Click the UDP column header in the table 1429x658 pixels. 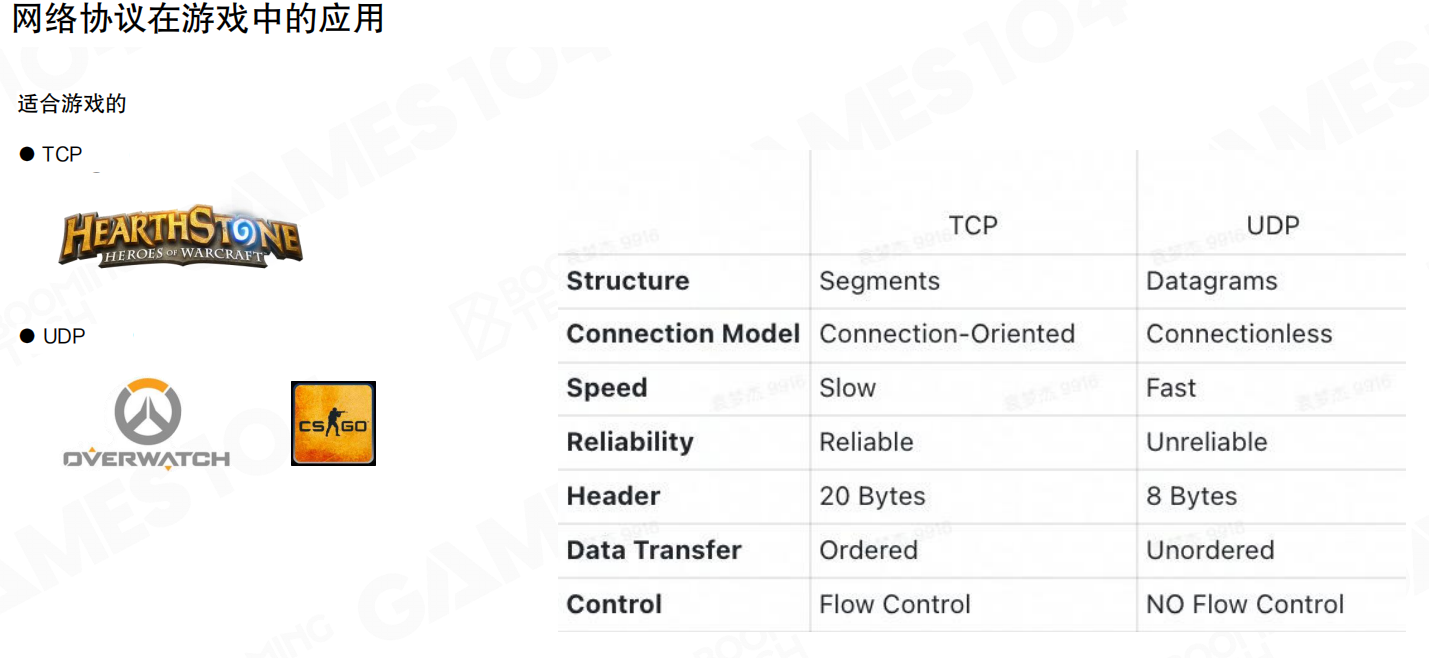point(1272,225)
